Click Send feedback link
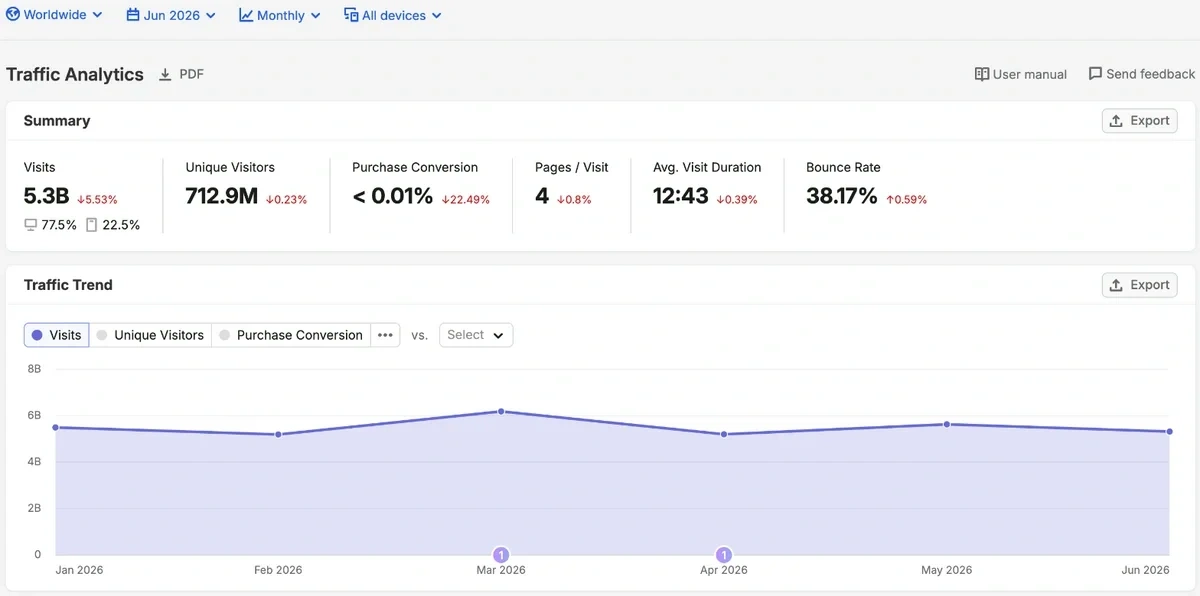This screenshot has height=596, width=1200. 1142,74
